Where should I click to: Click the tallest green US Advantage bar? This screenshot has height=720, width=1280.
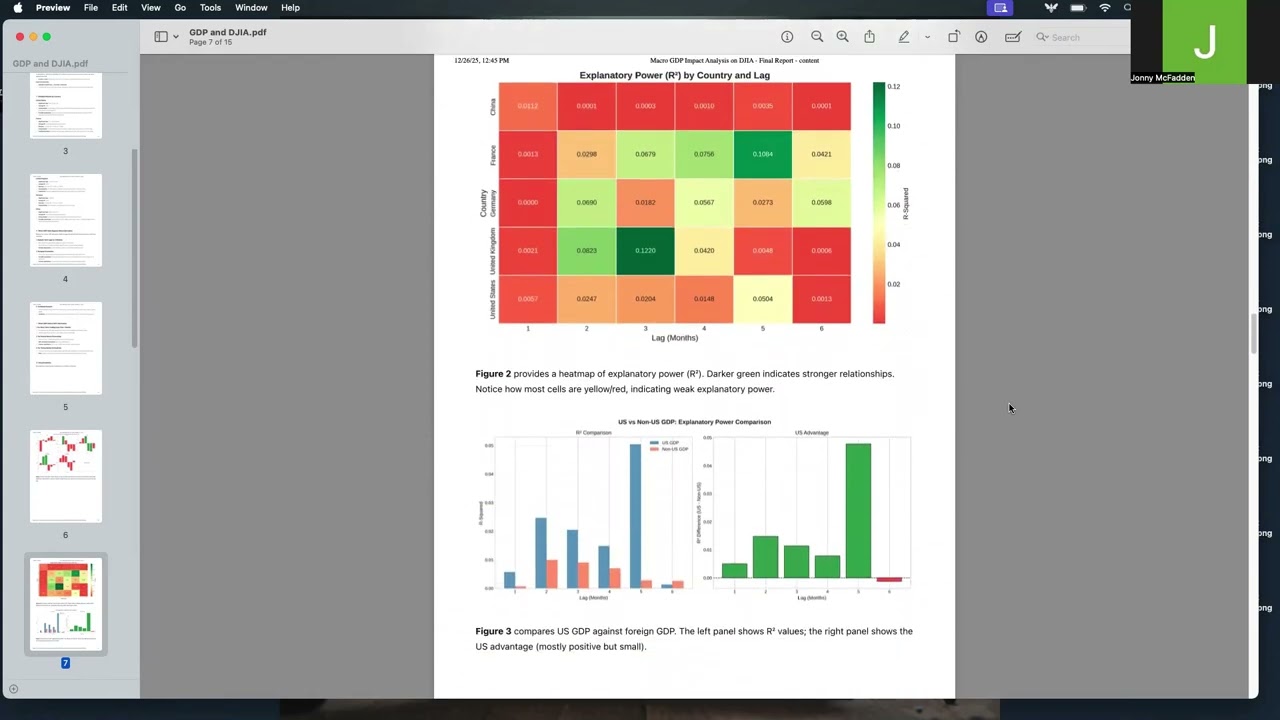(x=858, y=511)
